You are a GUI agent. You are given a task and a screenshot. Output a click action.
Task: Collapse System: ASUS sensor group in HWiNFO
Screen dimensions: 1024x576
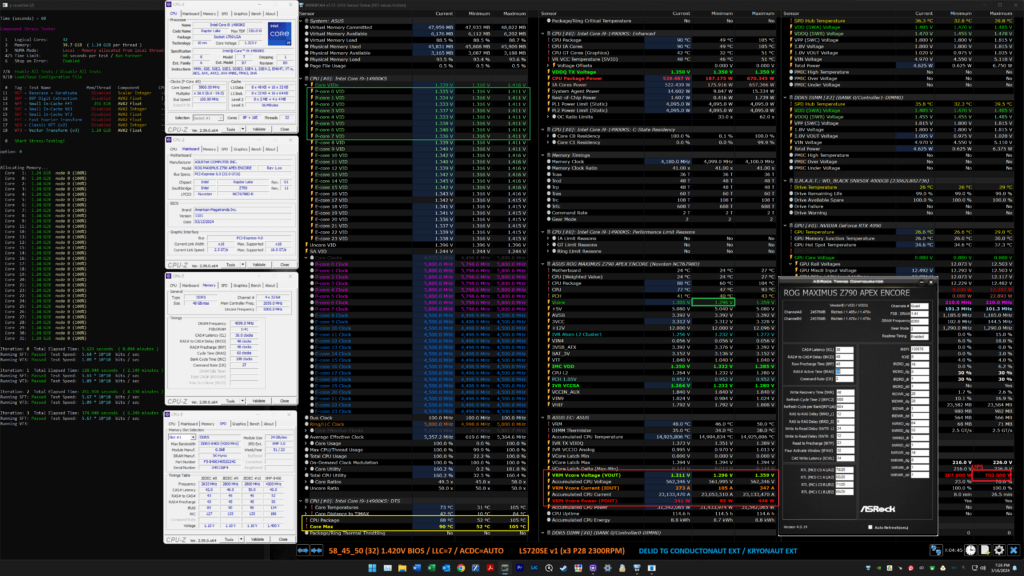click(x=302, y=21)
